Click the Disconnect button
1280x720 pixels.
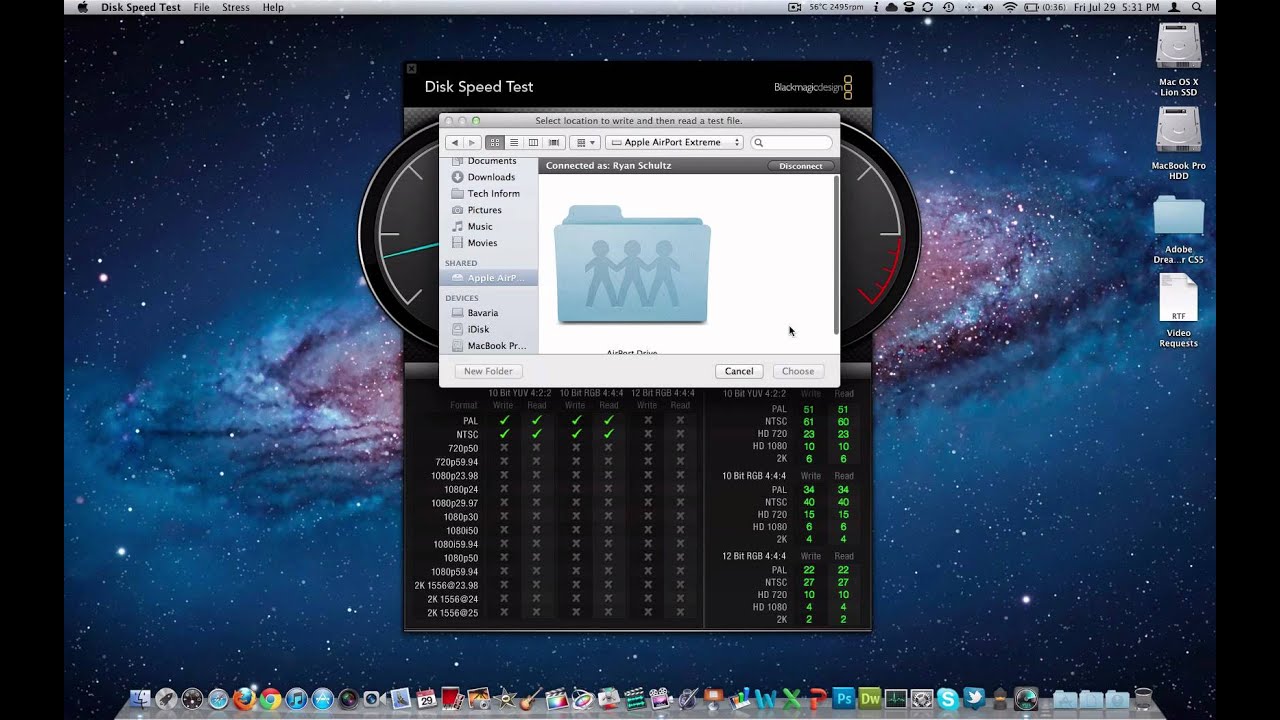pos(801,166)
